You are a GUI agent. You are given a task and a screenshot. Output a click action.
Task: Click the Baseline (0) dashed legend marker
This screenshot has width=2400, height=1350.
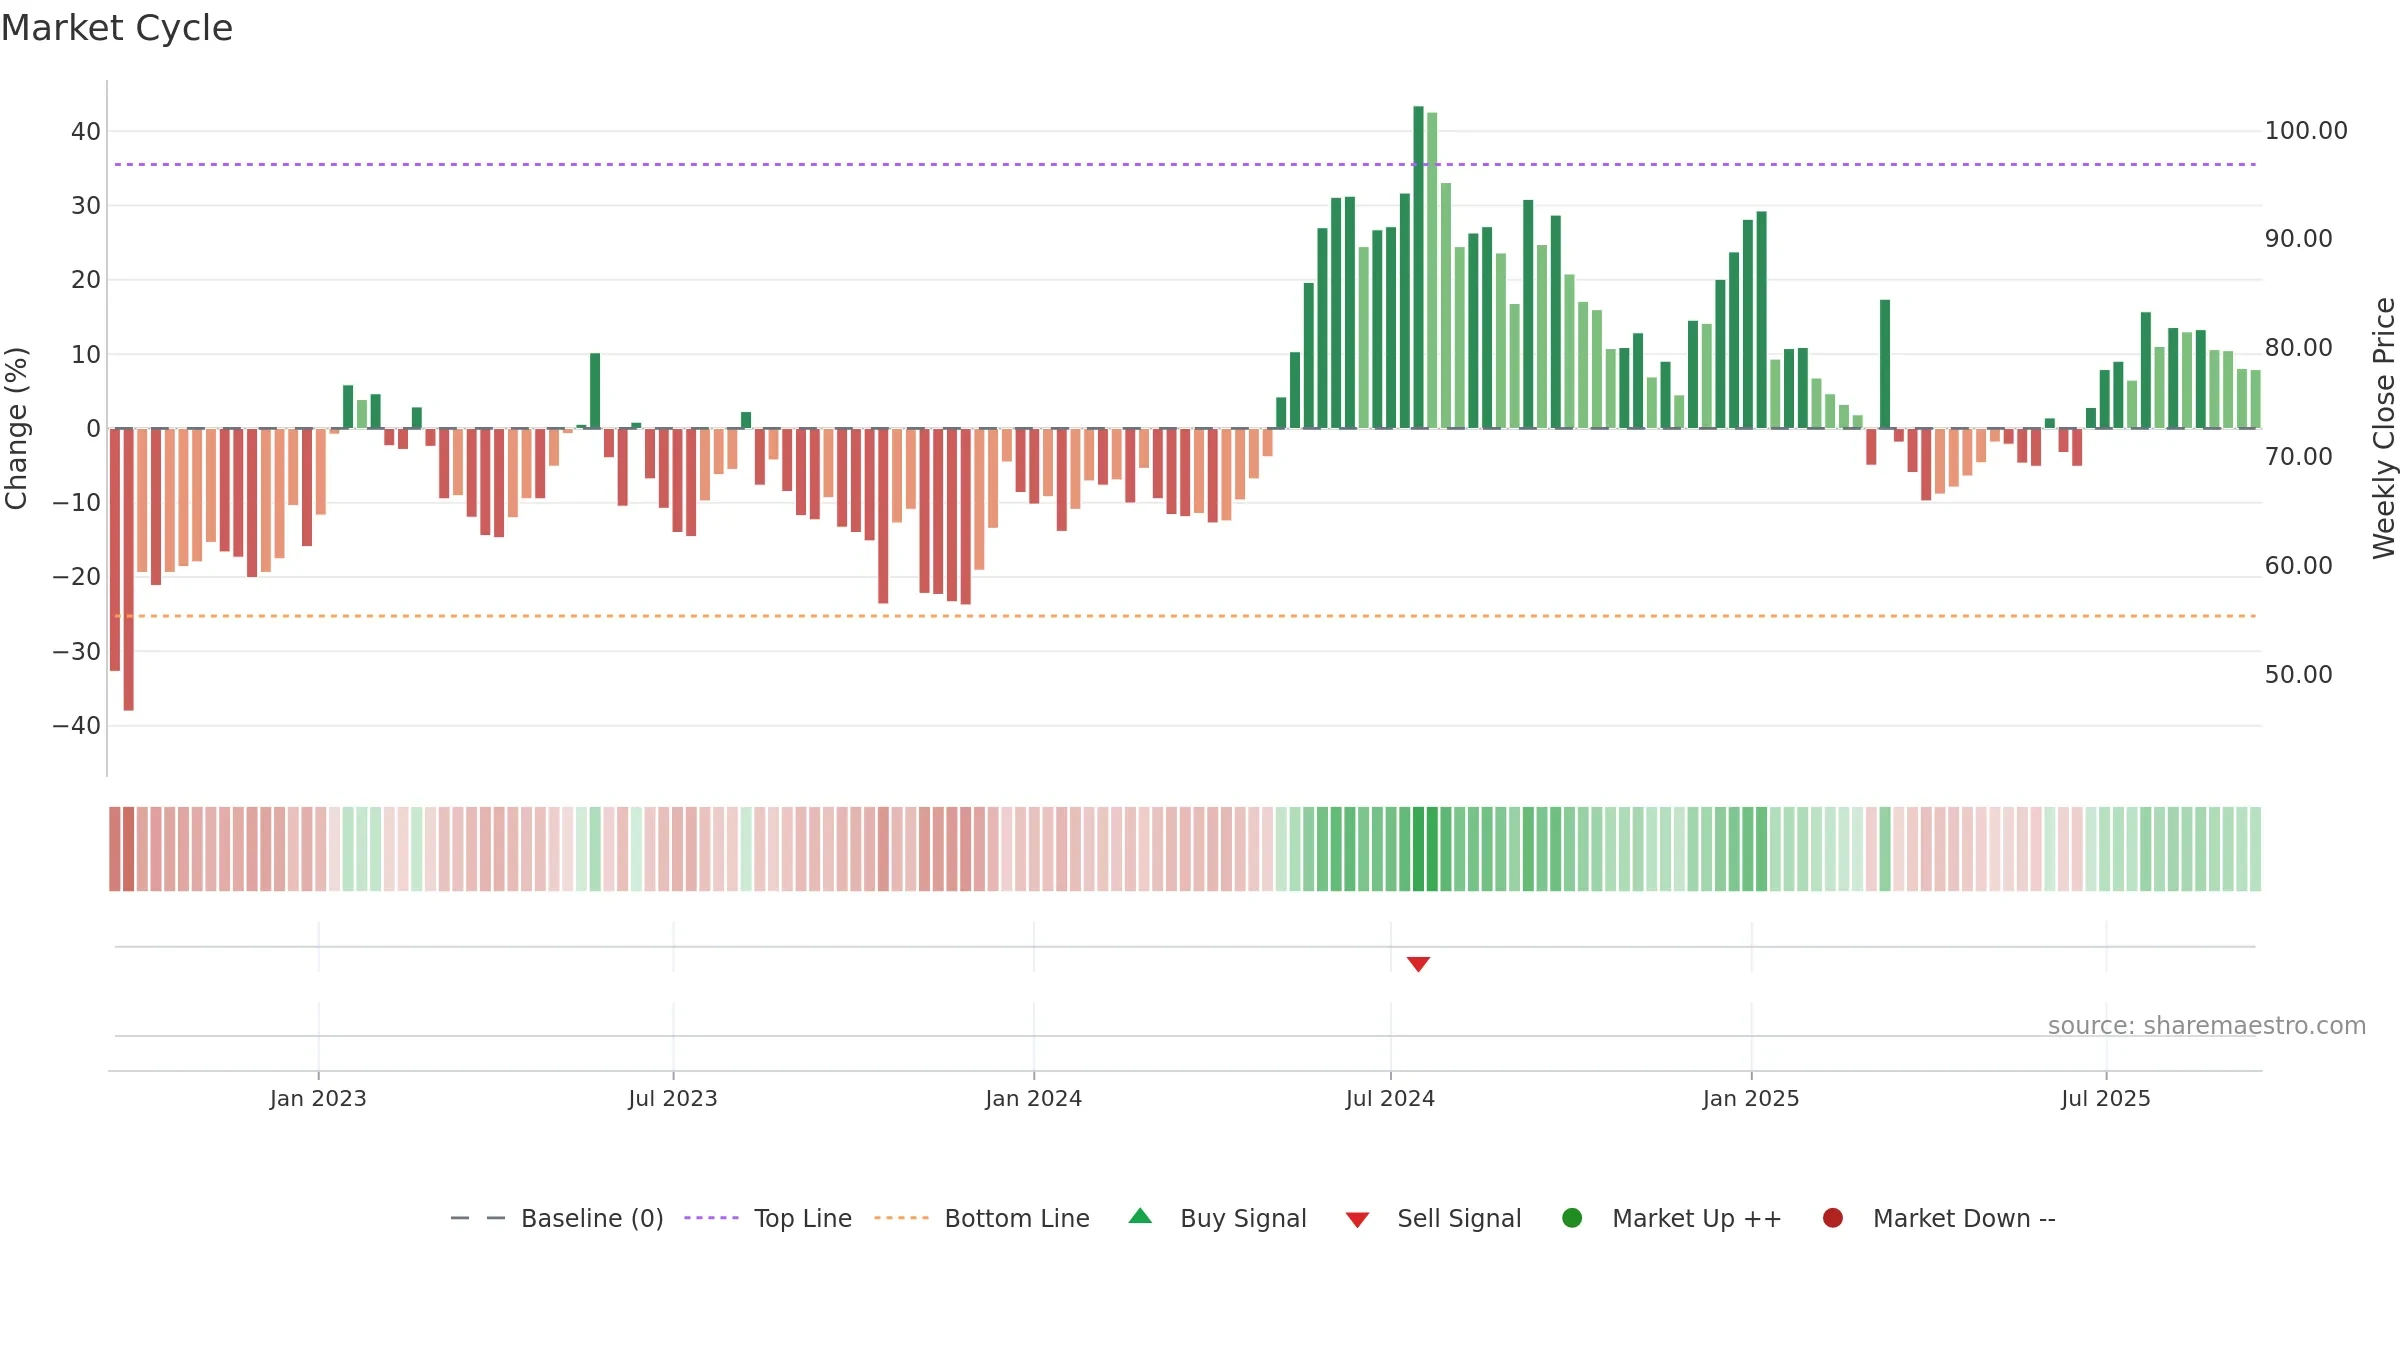478,1218
